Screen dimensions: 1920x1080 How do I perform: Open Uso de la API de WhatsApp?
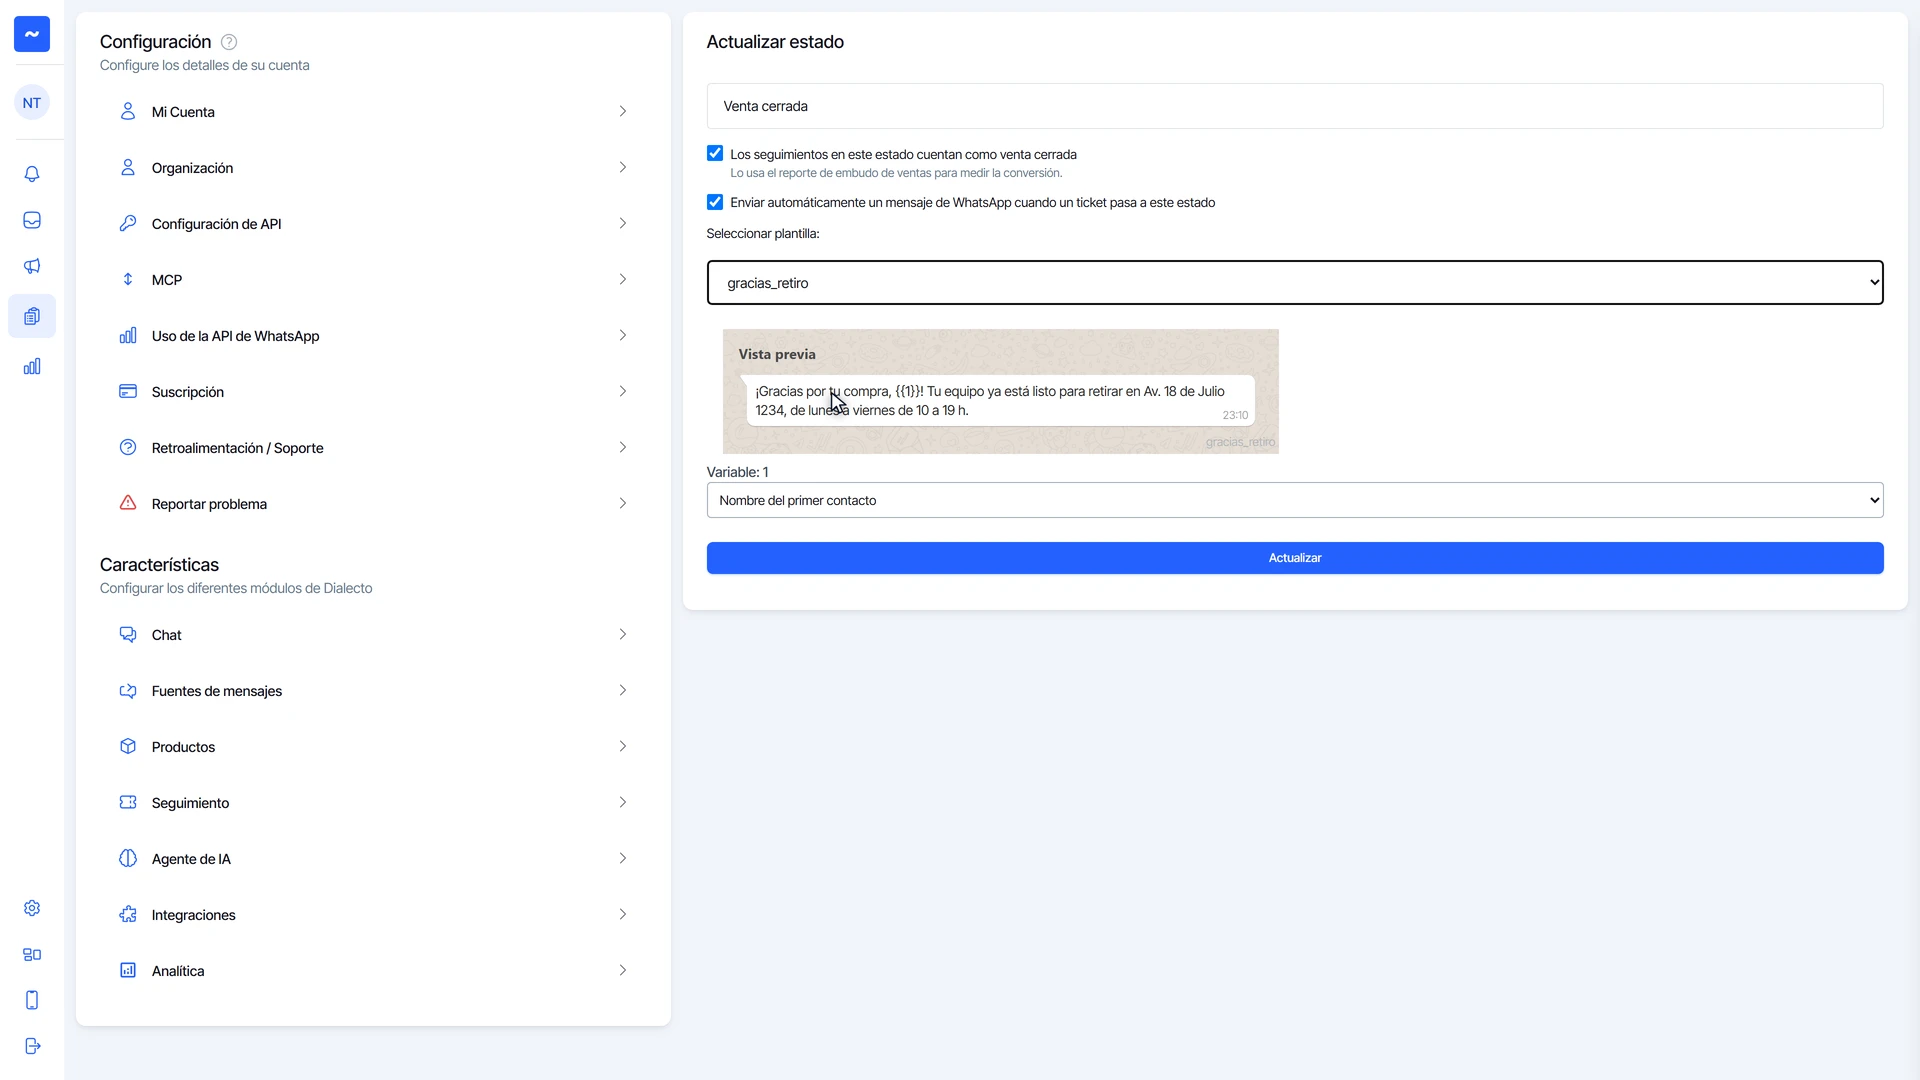coord(373,336)
